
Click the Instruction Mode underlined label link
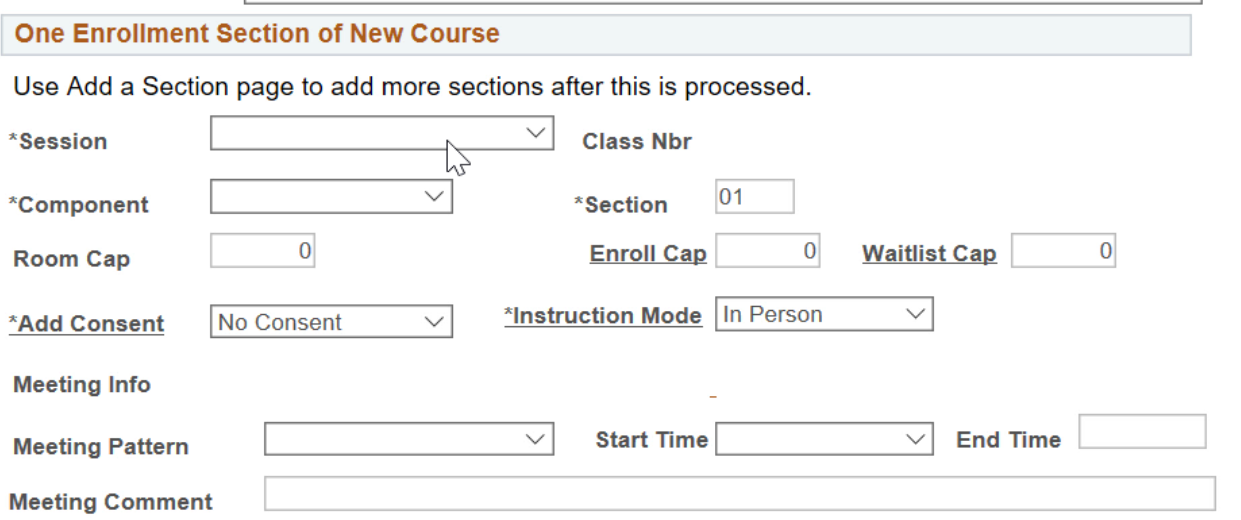603,316
